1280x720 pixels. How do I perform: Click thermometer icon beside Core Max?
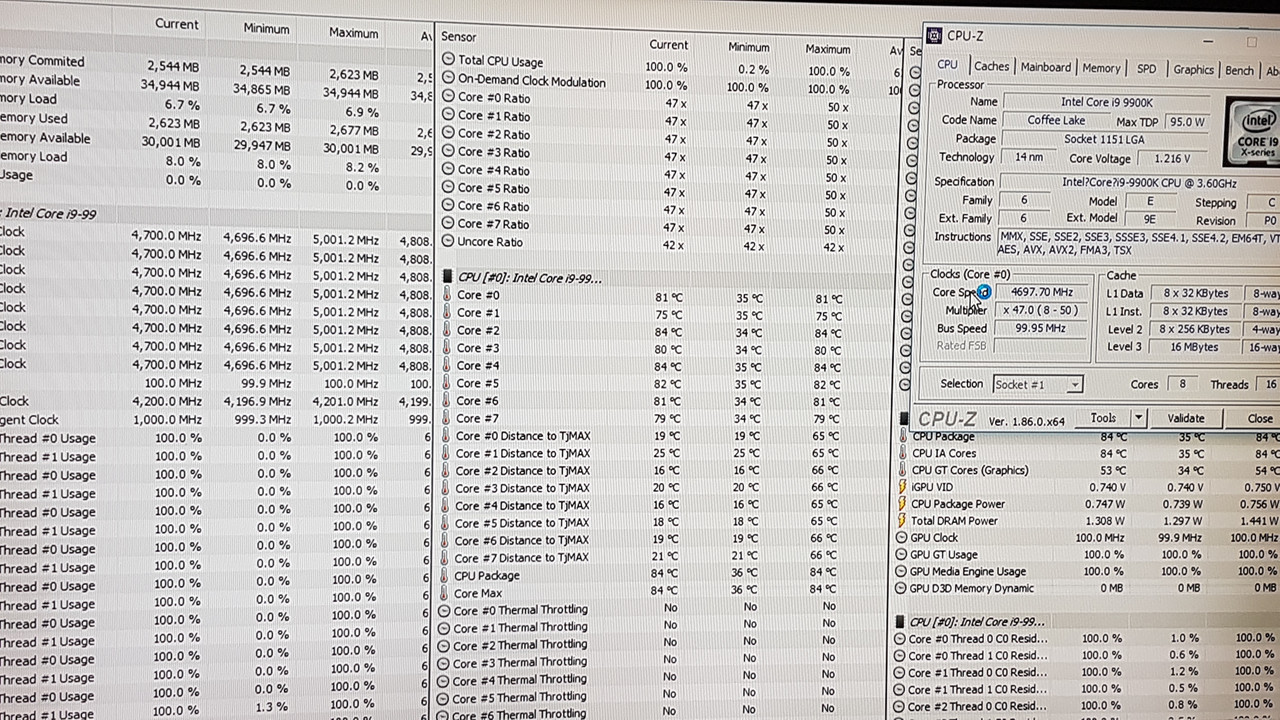pyautogui.click(x=445, y=593)
